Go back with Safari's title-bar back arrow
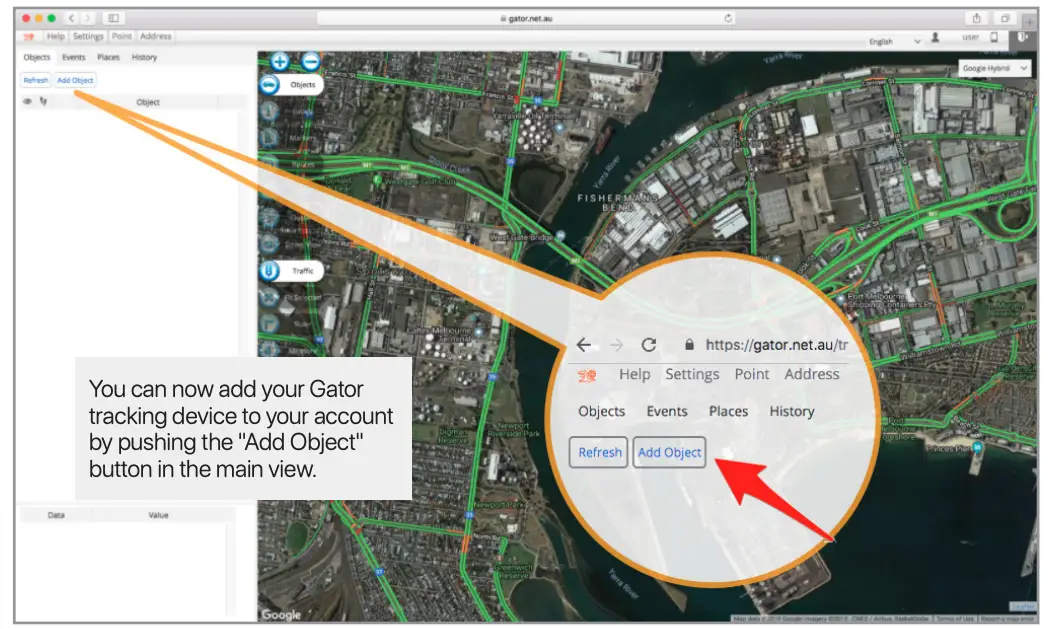This screenshot has height=629, width=1053. [71, 18]
